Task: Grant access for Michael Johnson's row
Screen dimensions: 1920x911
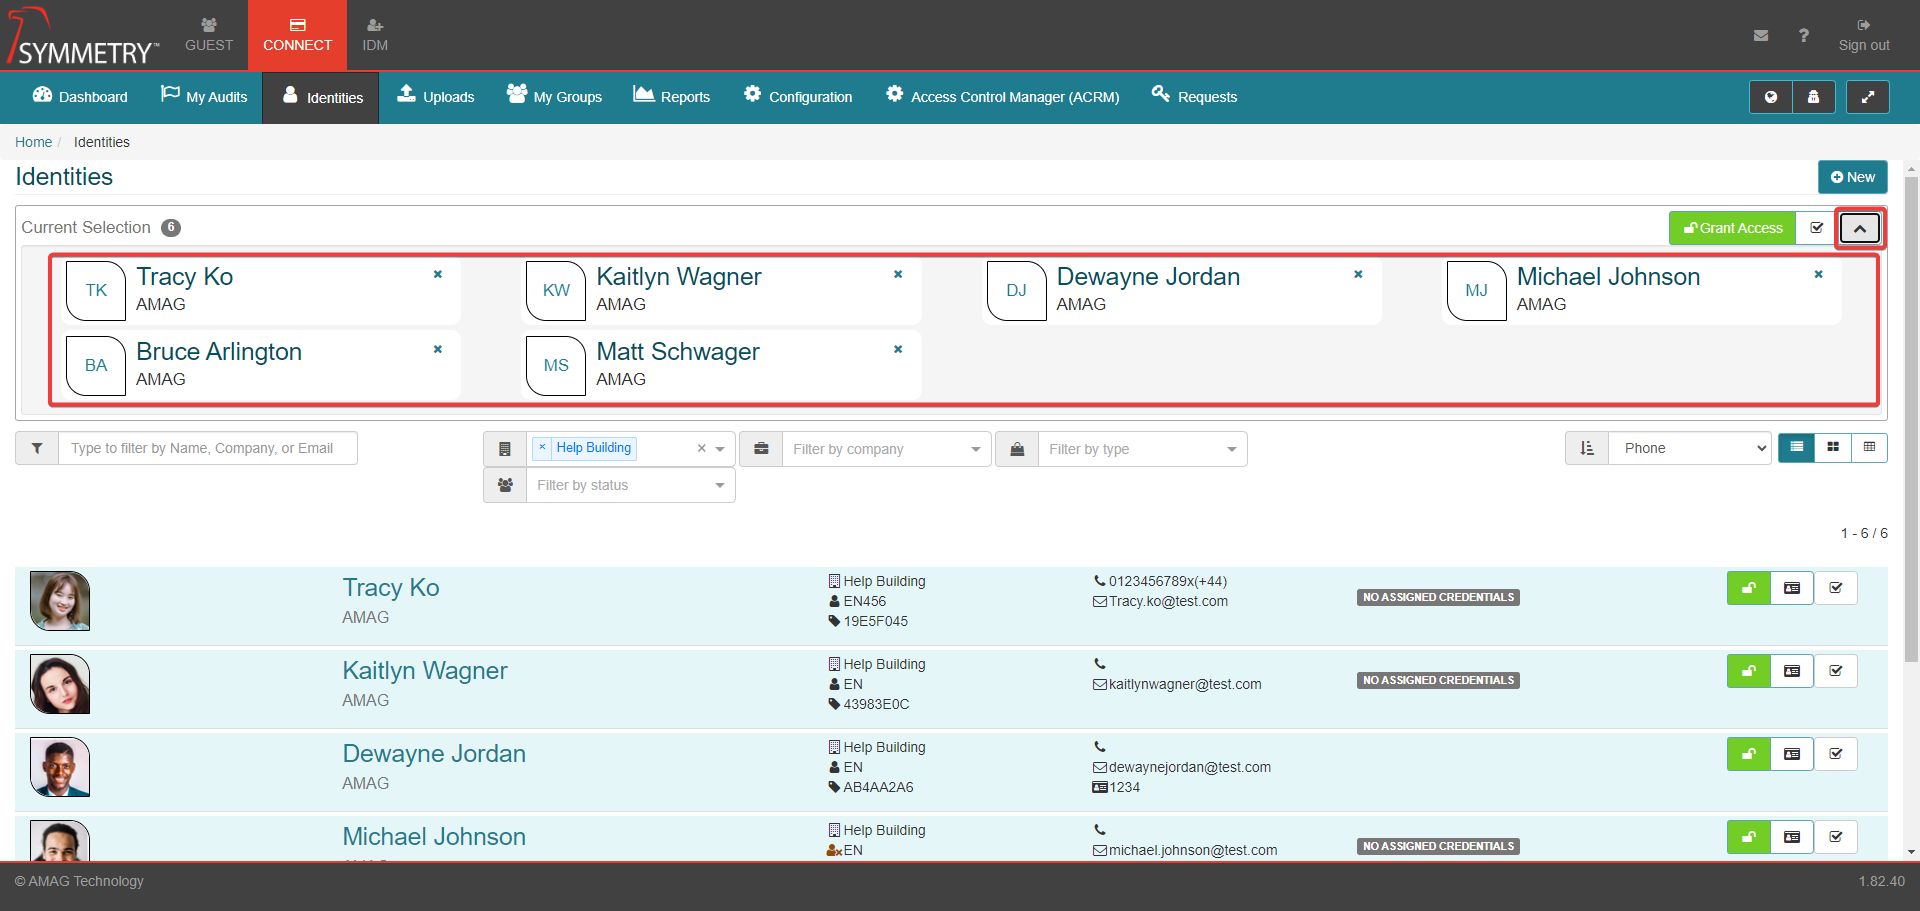Action: [x=1748, y=837]
